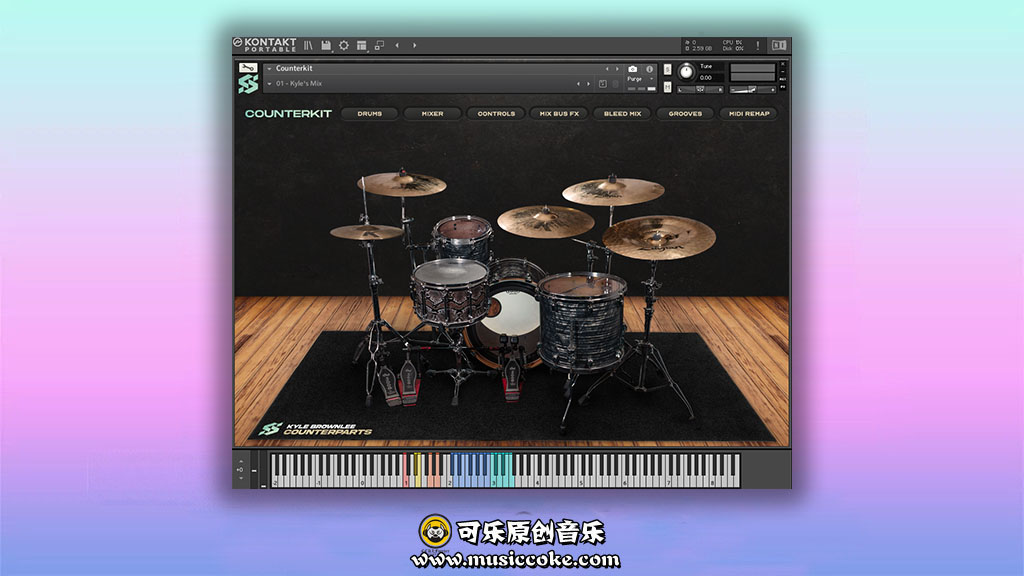Click the minimize rack view icon
The image size is (1024, 576).
click(x=379, y=45)
